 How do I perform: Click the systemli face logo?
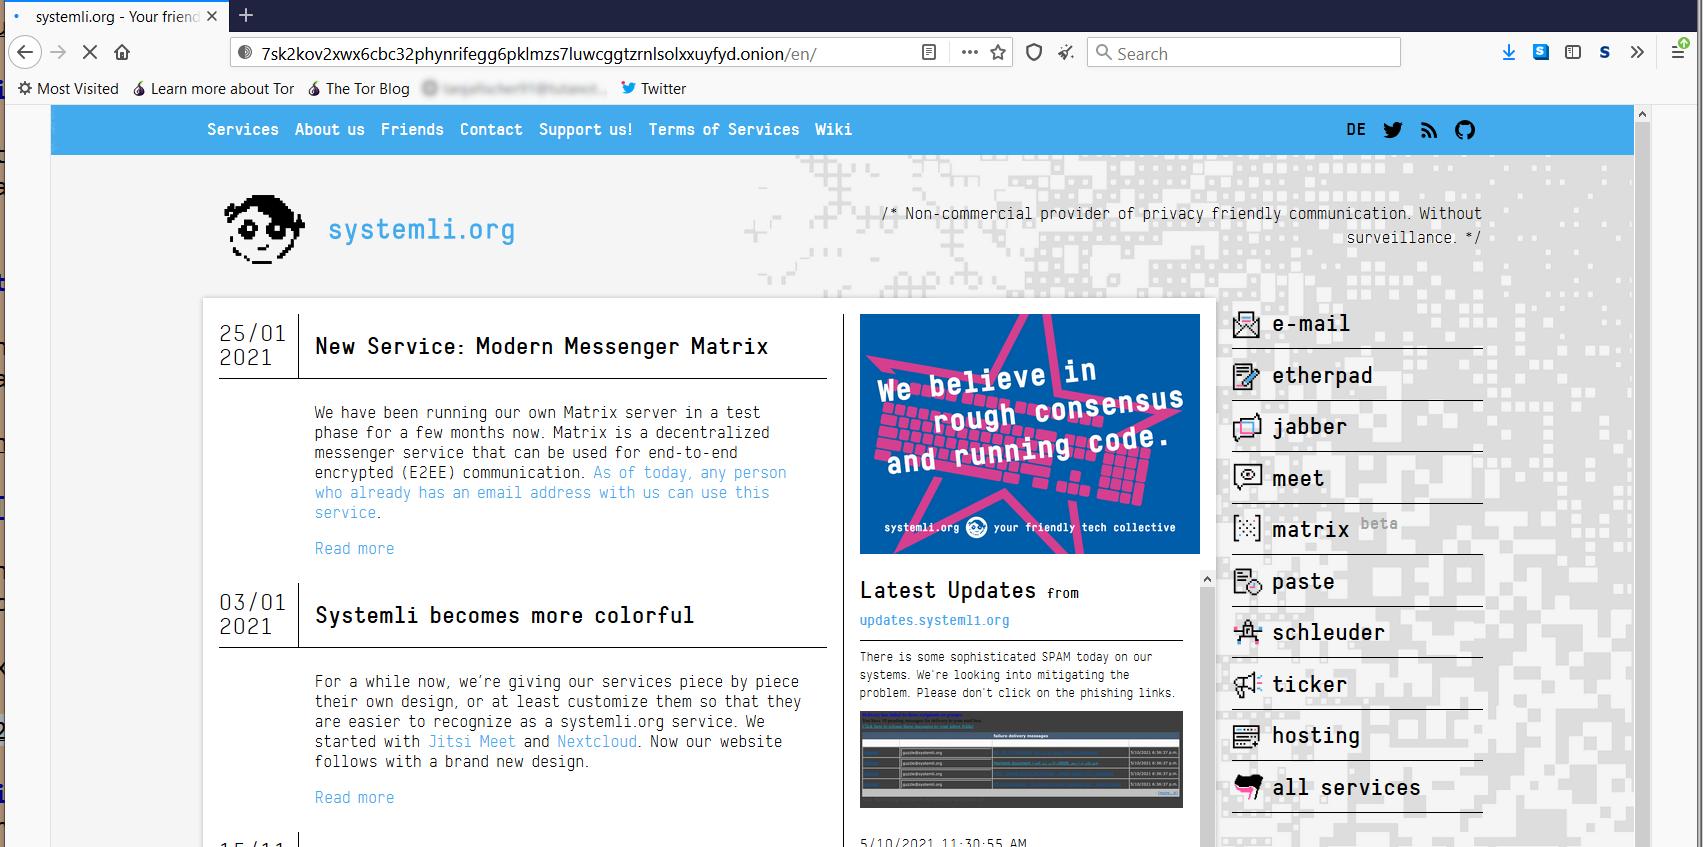click(x=264, y=229)
